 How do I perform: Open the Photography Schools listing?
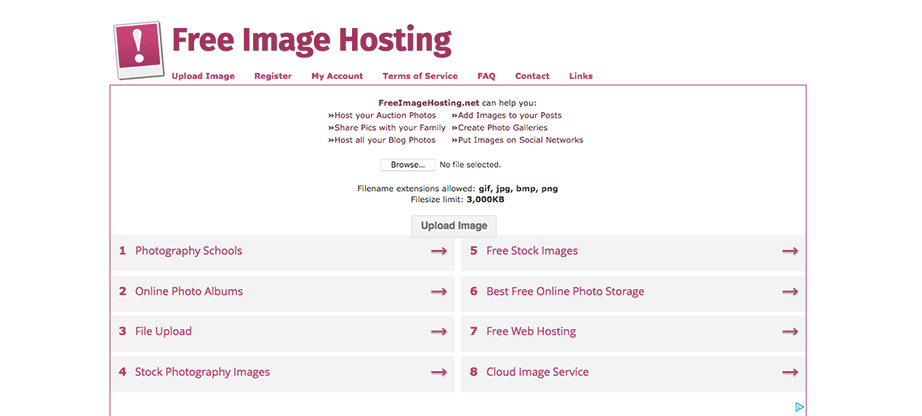tap(283, 251)
